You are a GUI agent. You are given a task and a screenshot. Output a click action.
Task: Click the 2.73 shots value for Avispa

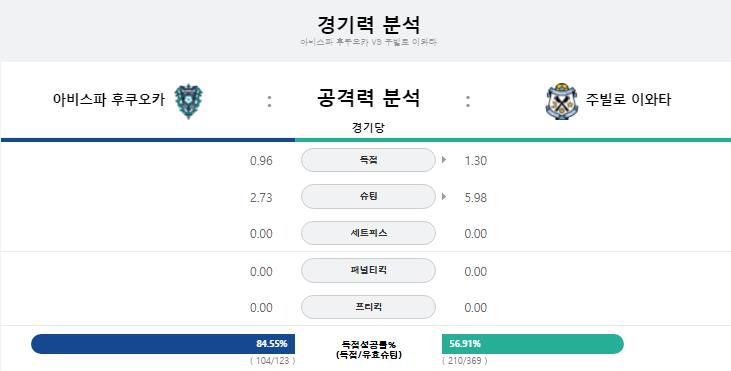click(261, 198)
